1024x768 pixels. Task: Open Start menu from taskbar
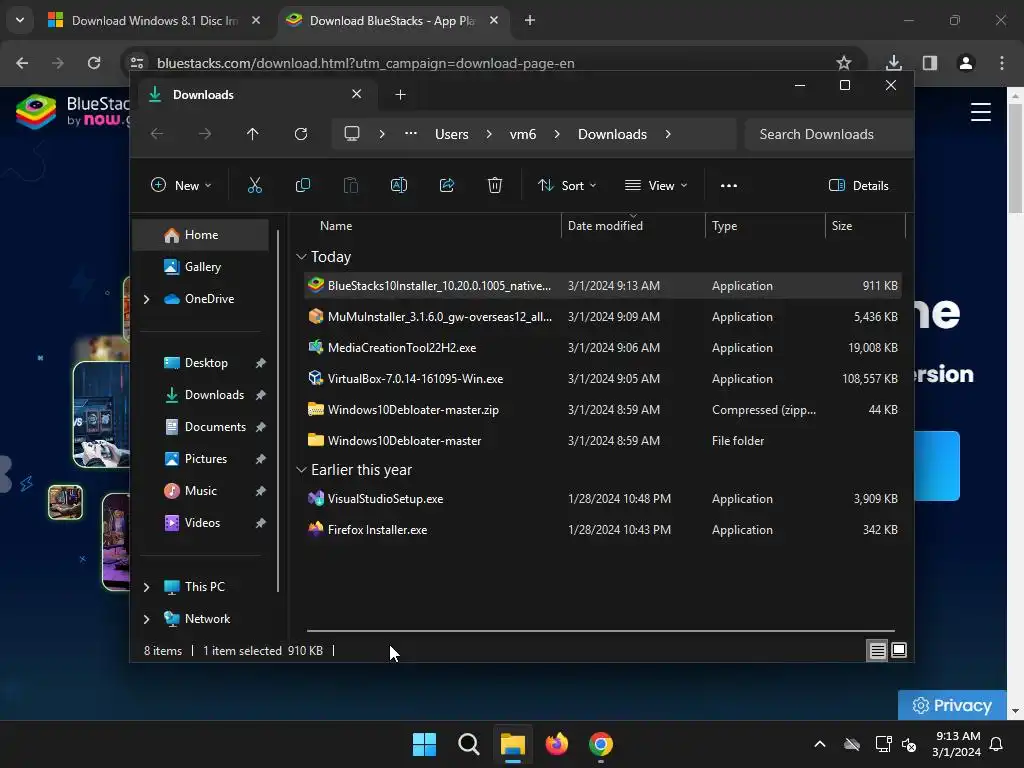424,744
